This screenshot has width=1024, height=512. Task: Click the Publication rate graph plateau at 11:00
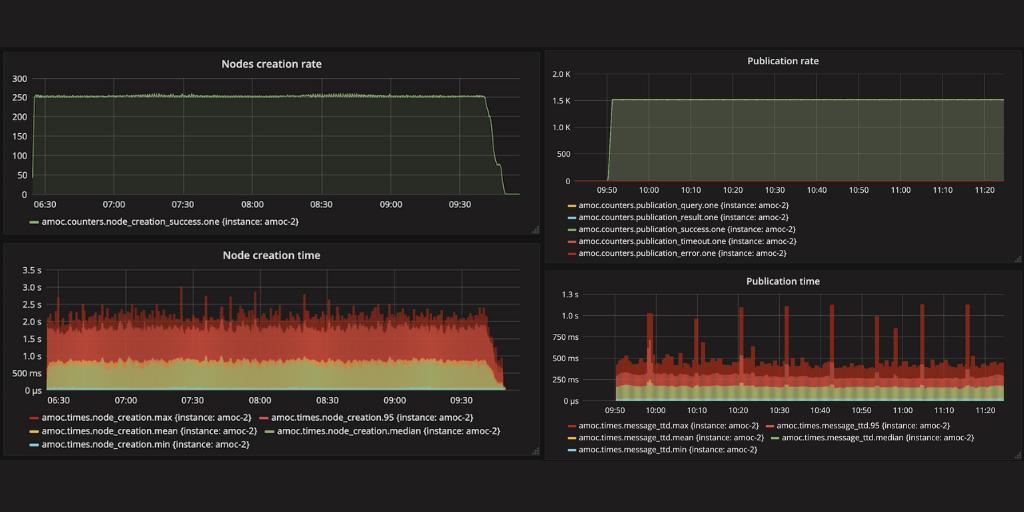coord(901,100)
